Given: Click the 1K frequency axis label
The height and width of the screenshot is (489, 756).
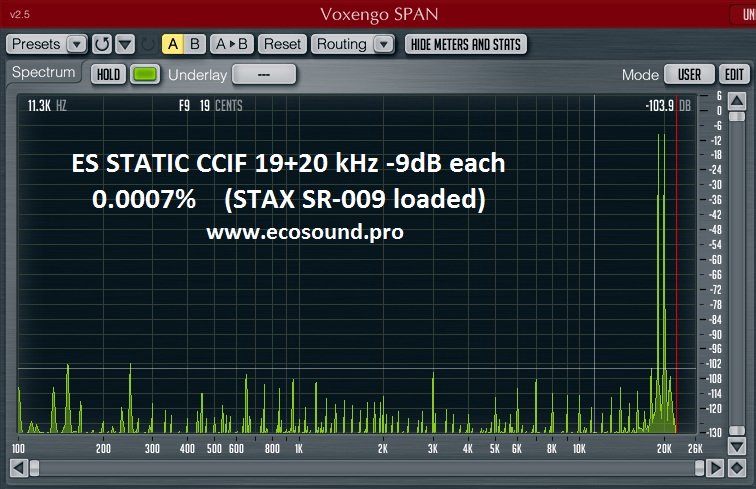Looking at the screenshot, I should 299,449.
